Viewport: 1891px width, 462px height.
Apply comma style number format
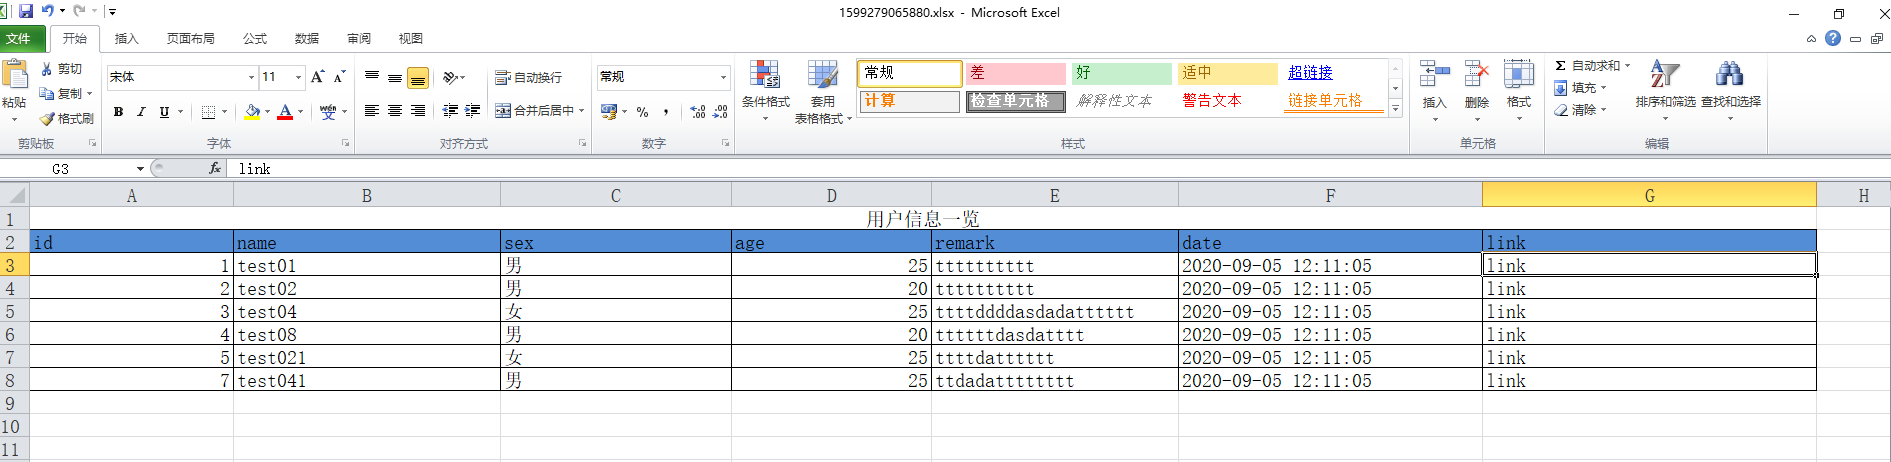pos(666,112)
